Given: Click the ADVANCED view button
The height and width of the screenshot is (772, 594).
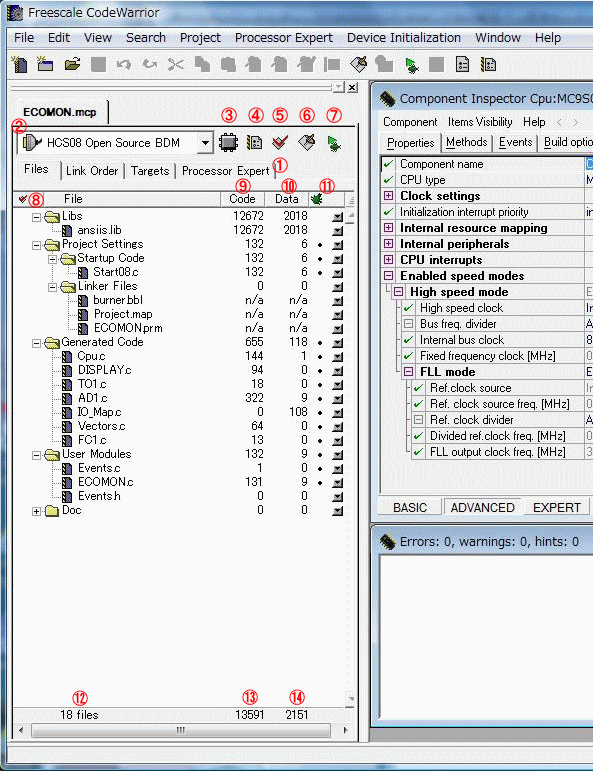Looking at the screenshot, I should [482, 508].
